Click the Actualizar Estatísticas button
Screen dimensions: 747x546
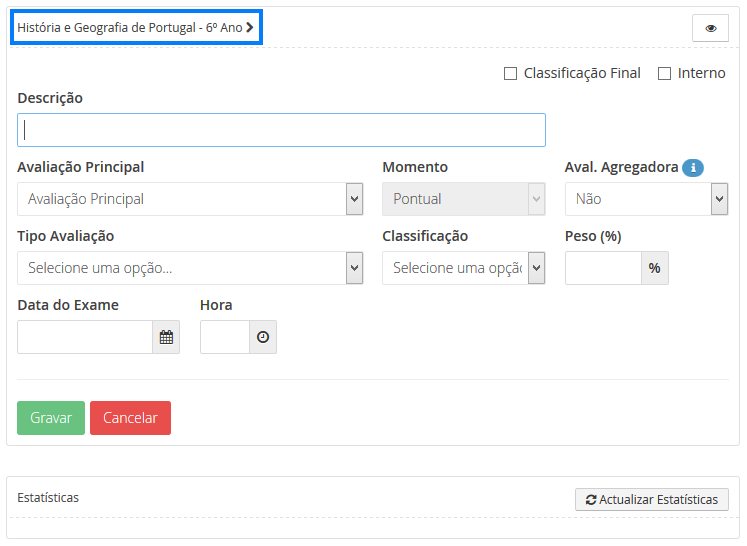[651, 499]
